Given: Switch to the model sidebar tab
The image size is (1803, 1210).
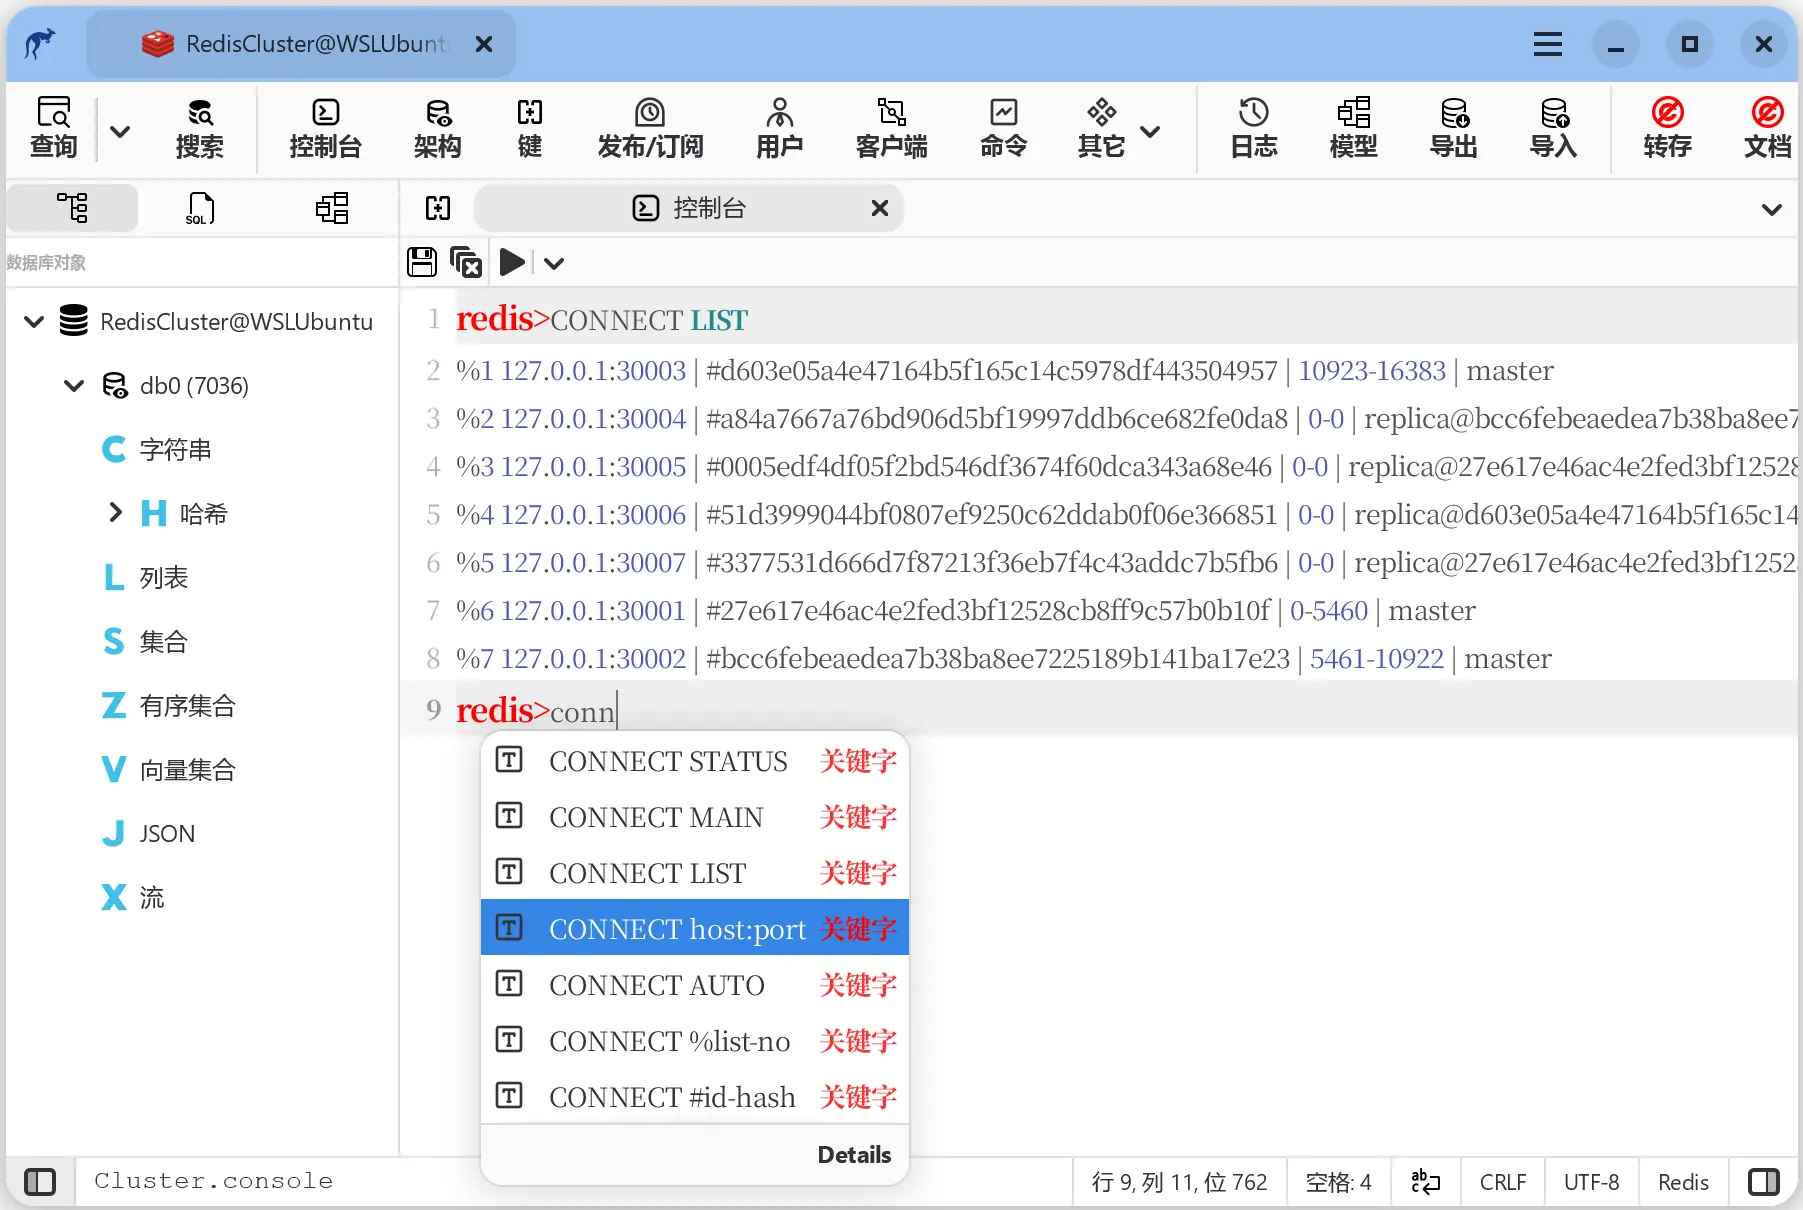Looking at the screenshot, I should point(332,208).
